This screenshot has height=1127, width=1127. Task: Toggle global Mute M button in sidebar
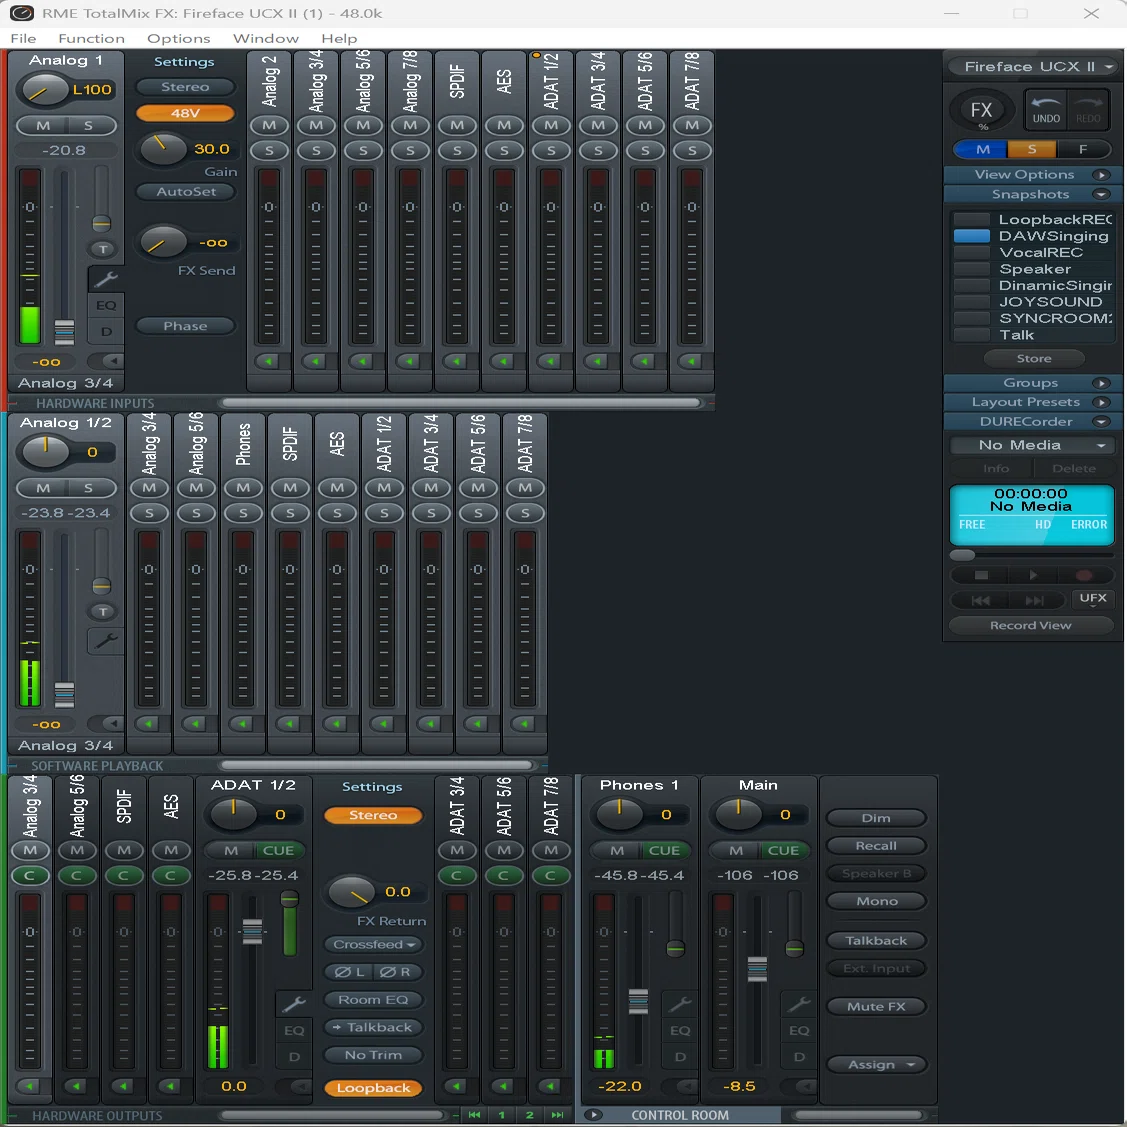click(x=983, y=150)
